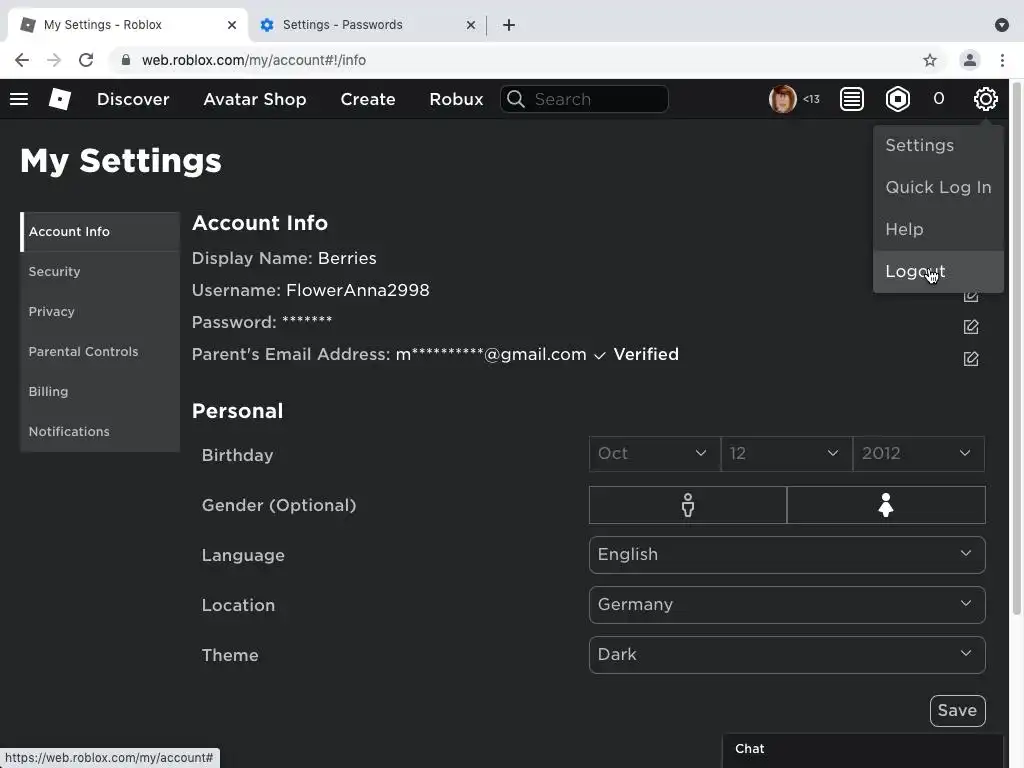Screen dimensions: 1024x768
Task: Select the female gender option
Action: click(x=886, y=505)
